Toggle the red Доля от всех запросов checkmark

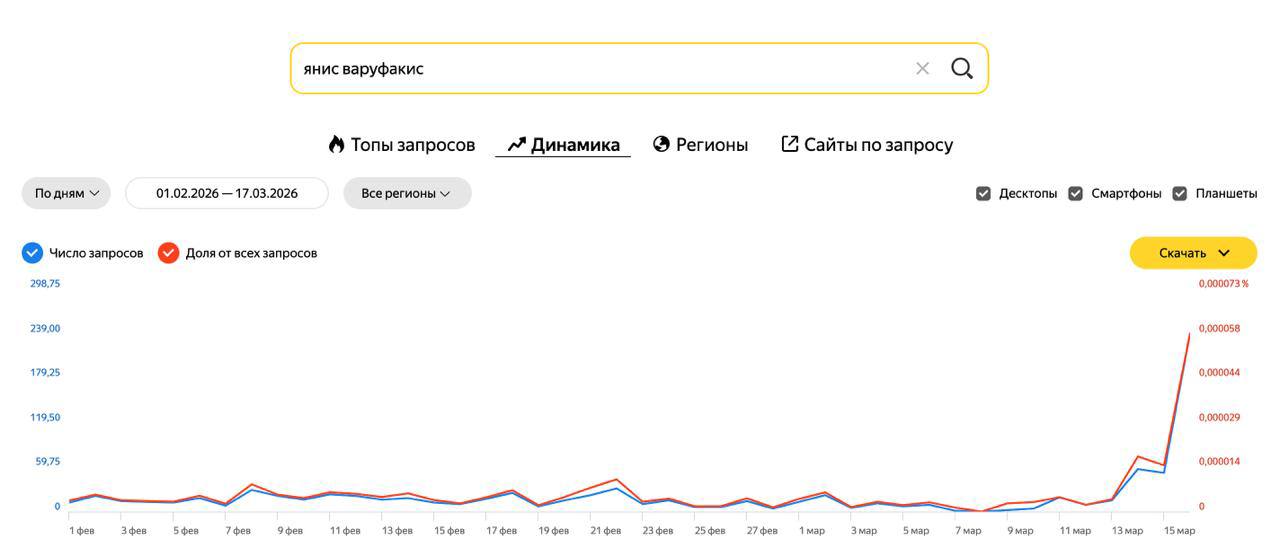click(168, 253)
